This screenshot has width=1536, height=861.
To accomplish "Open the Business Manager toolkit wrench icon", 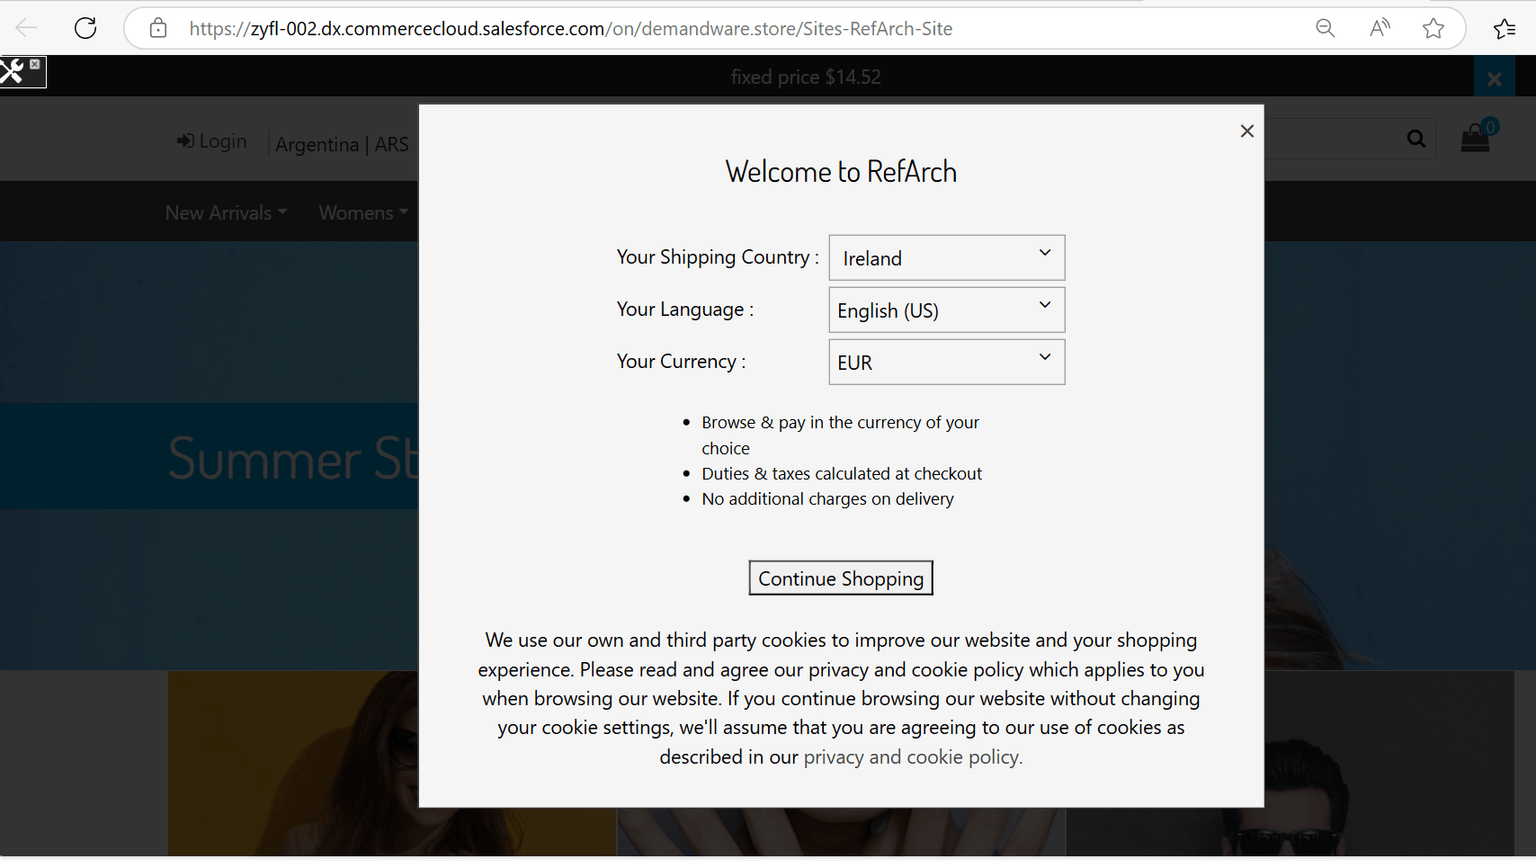I will click(14, 71).
